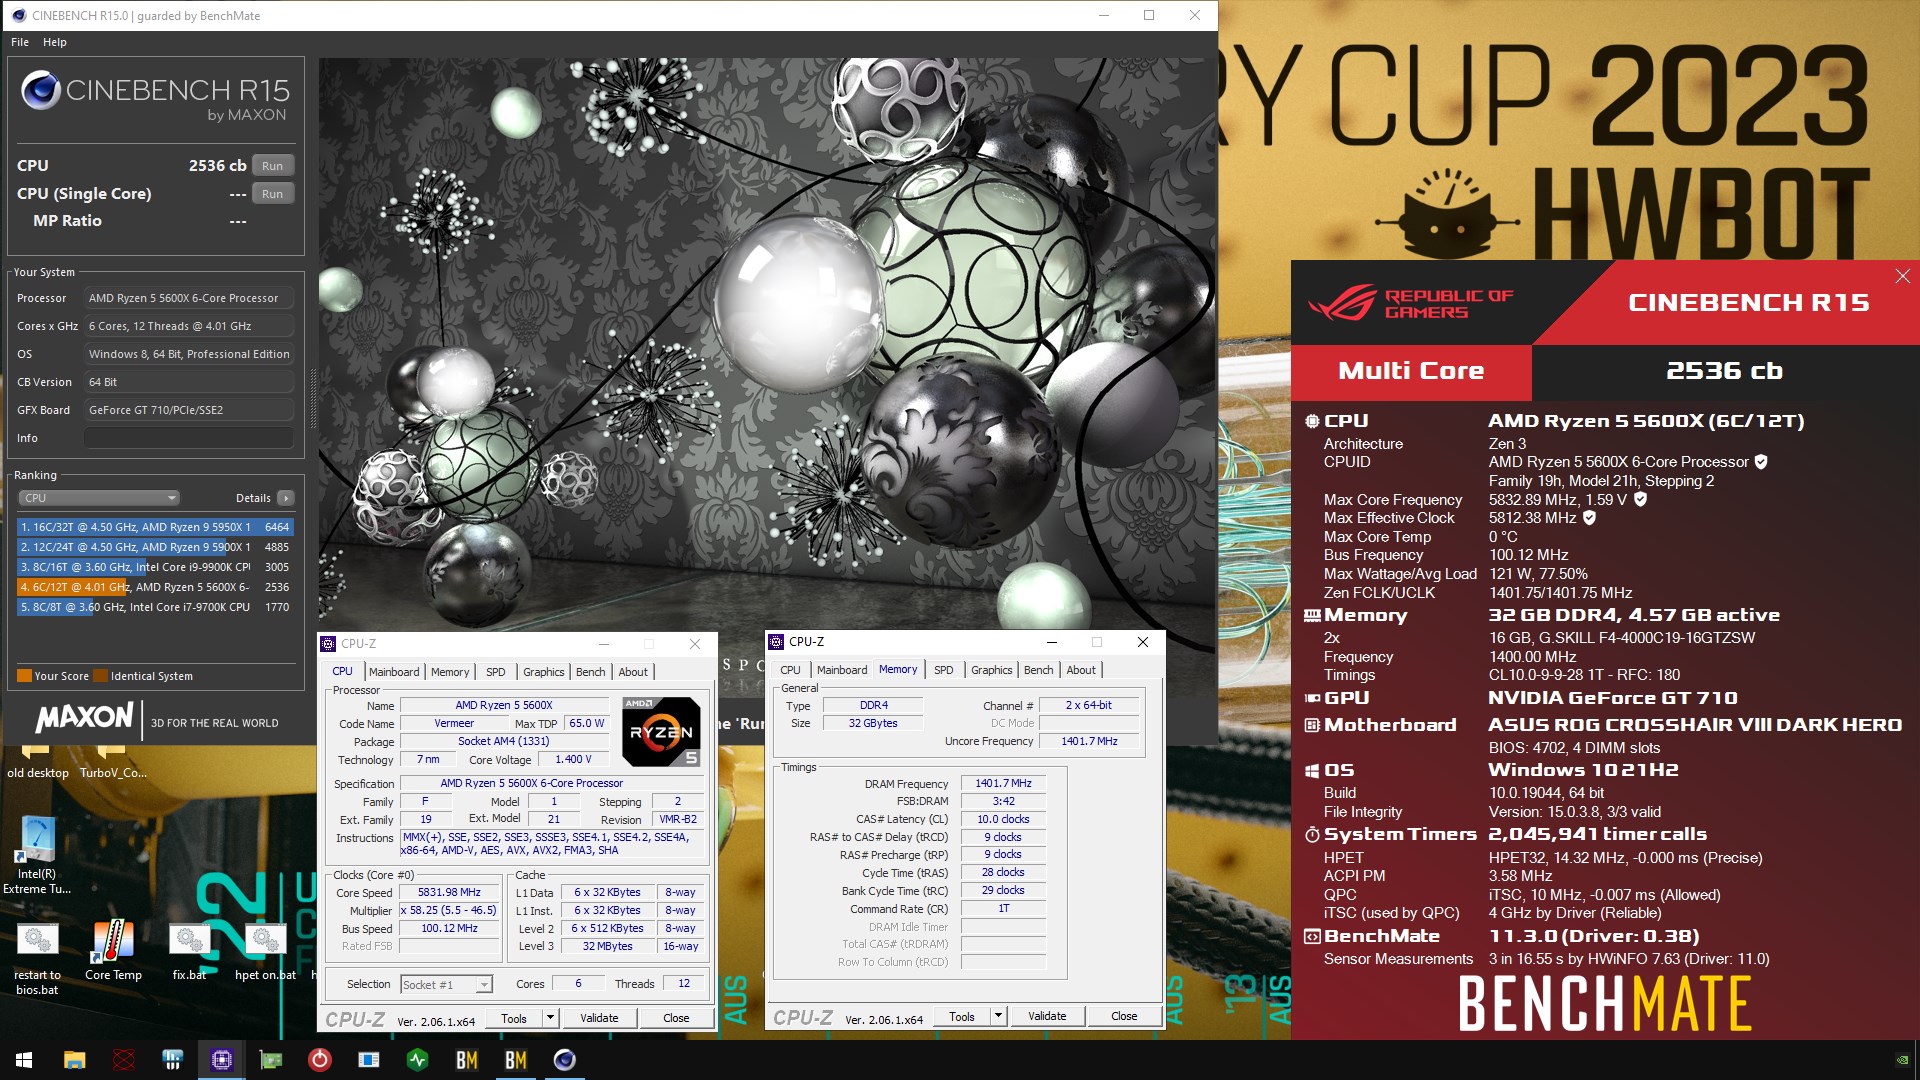The image size is (1920, 1080).
Task: Expand Tools arrow in CPU-Z Memory window
Action: pyautogui.click(x=998, y=1017)
